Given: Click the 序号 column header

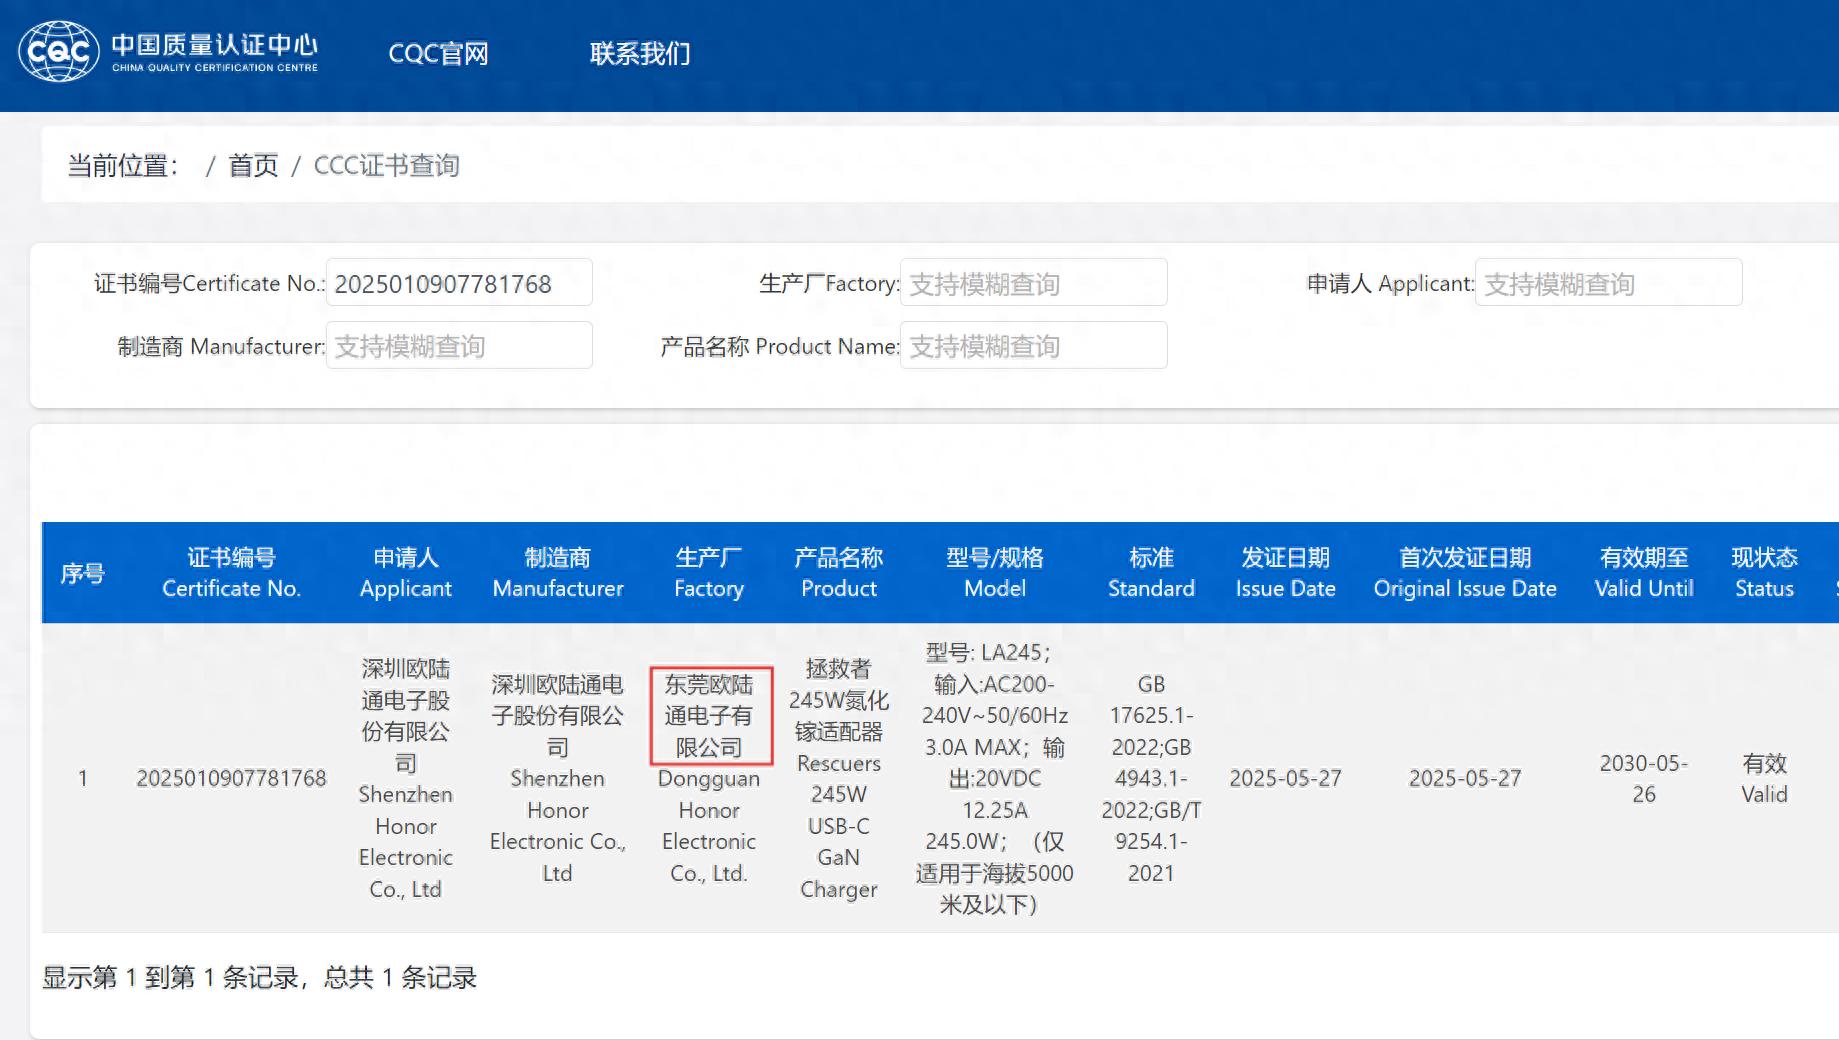Looking at the screenshot, I should click(x=82, y=573).
